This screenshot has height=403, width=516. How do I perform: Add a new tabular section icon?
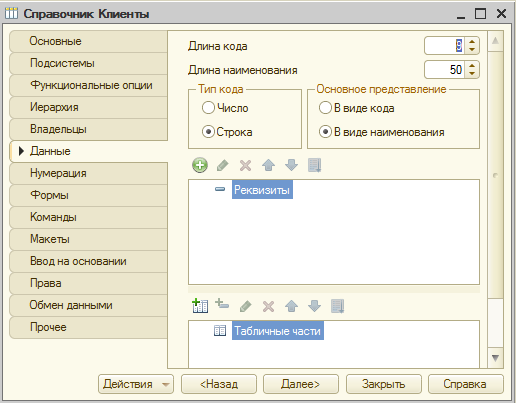tap(200, 306)
